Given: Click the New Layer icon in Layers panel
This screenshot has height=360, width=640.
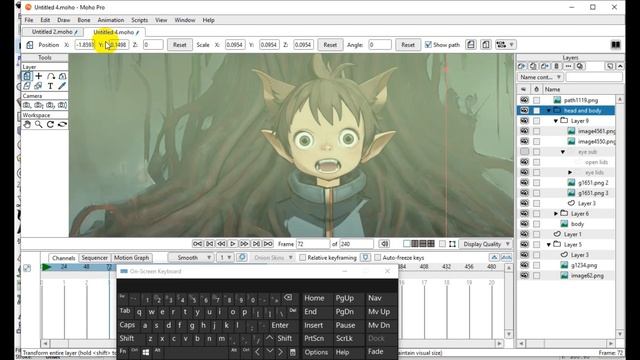Looking at the screenshot, I should pyautogui.click(x=522, y=66).
